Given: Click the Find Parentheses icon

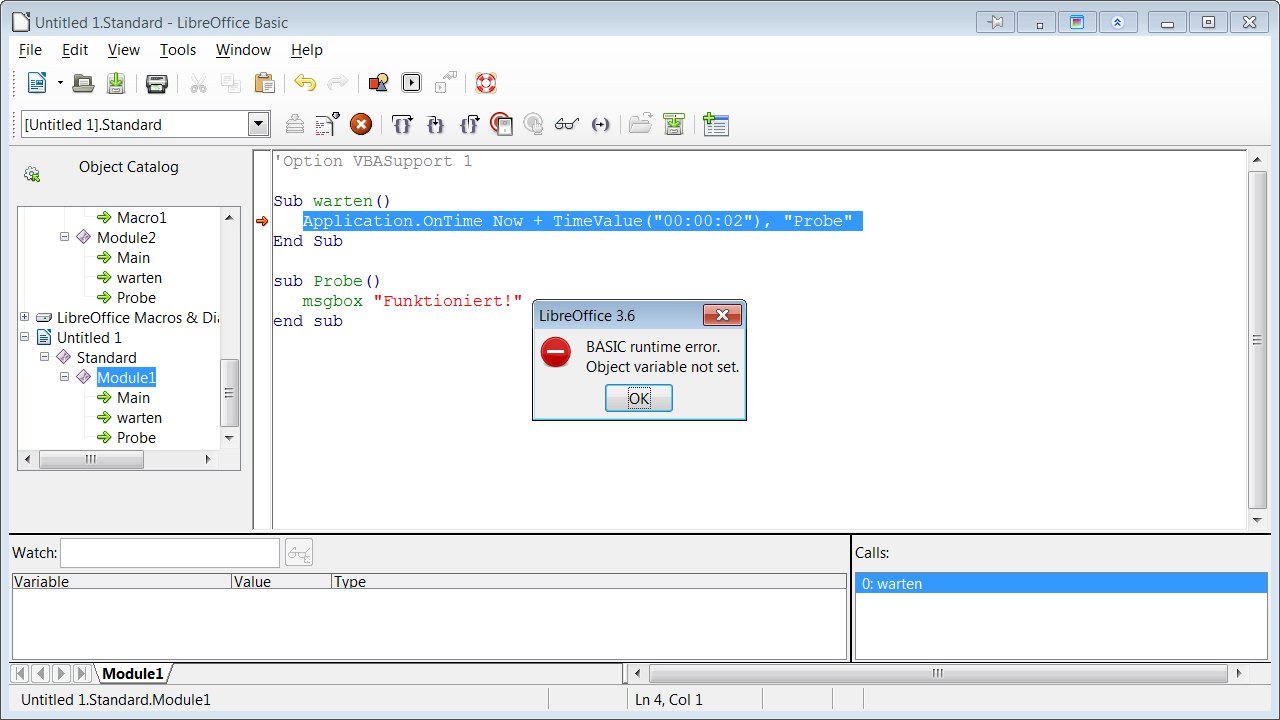Looking at the screenshot, I should tap(600, 124).
